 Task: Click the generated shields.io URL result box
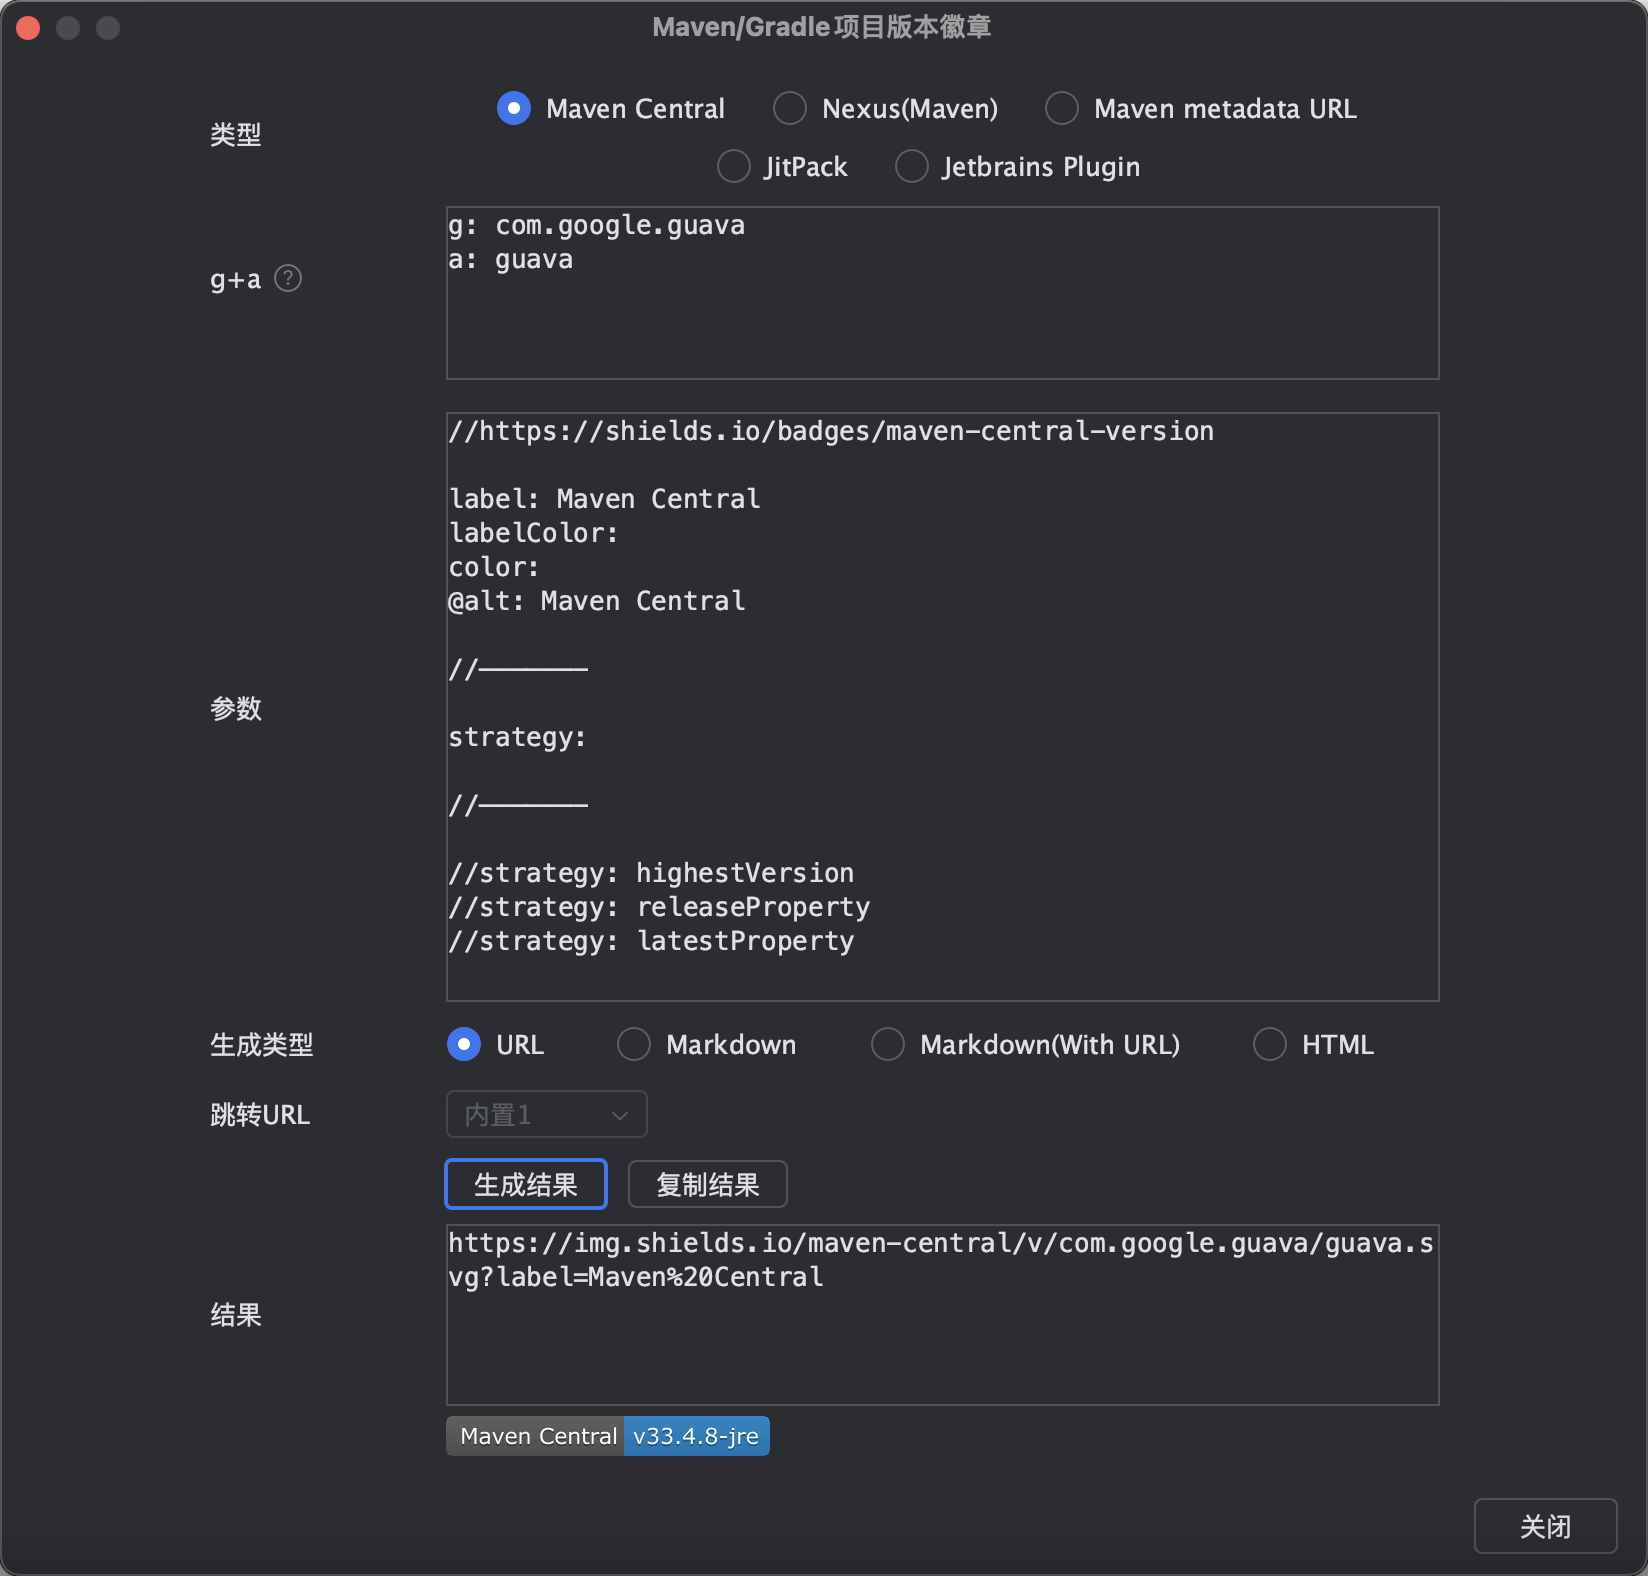coord(940,1310)
